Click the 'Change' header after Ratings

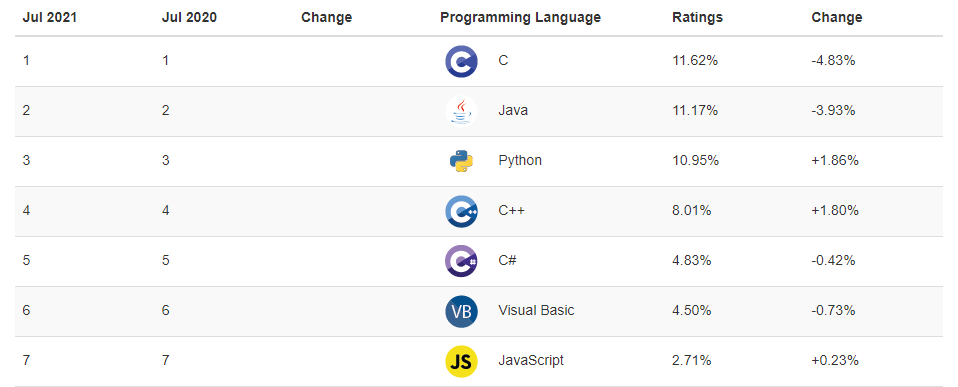[837, 18]
